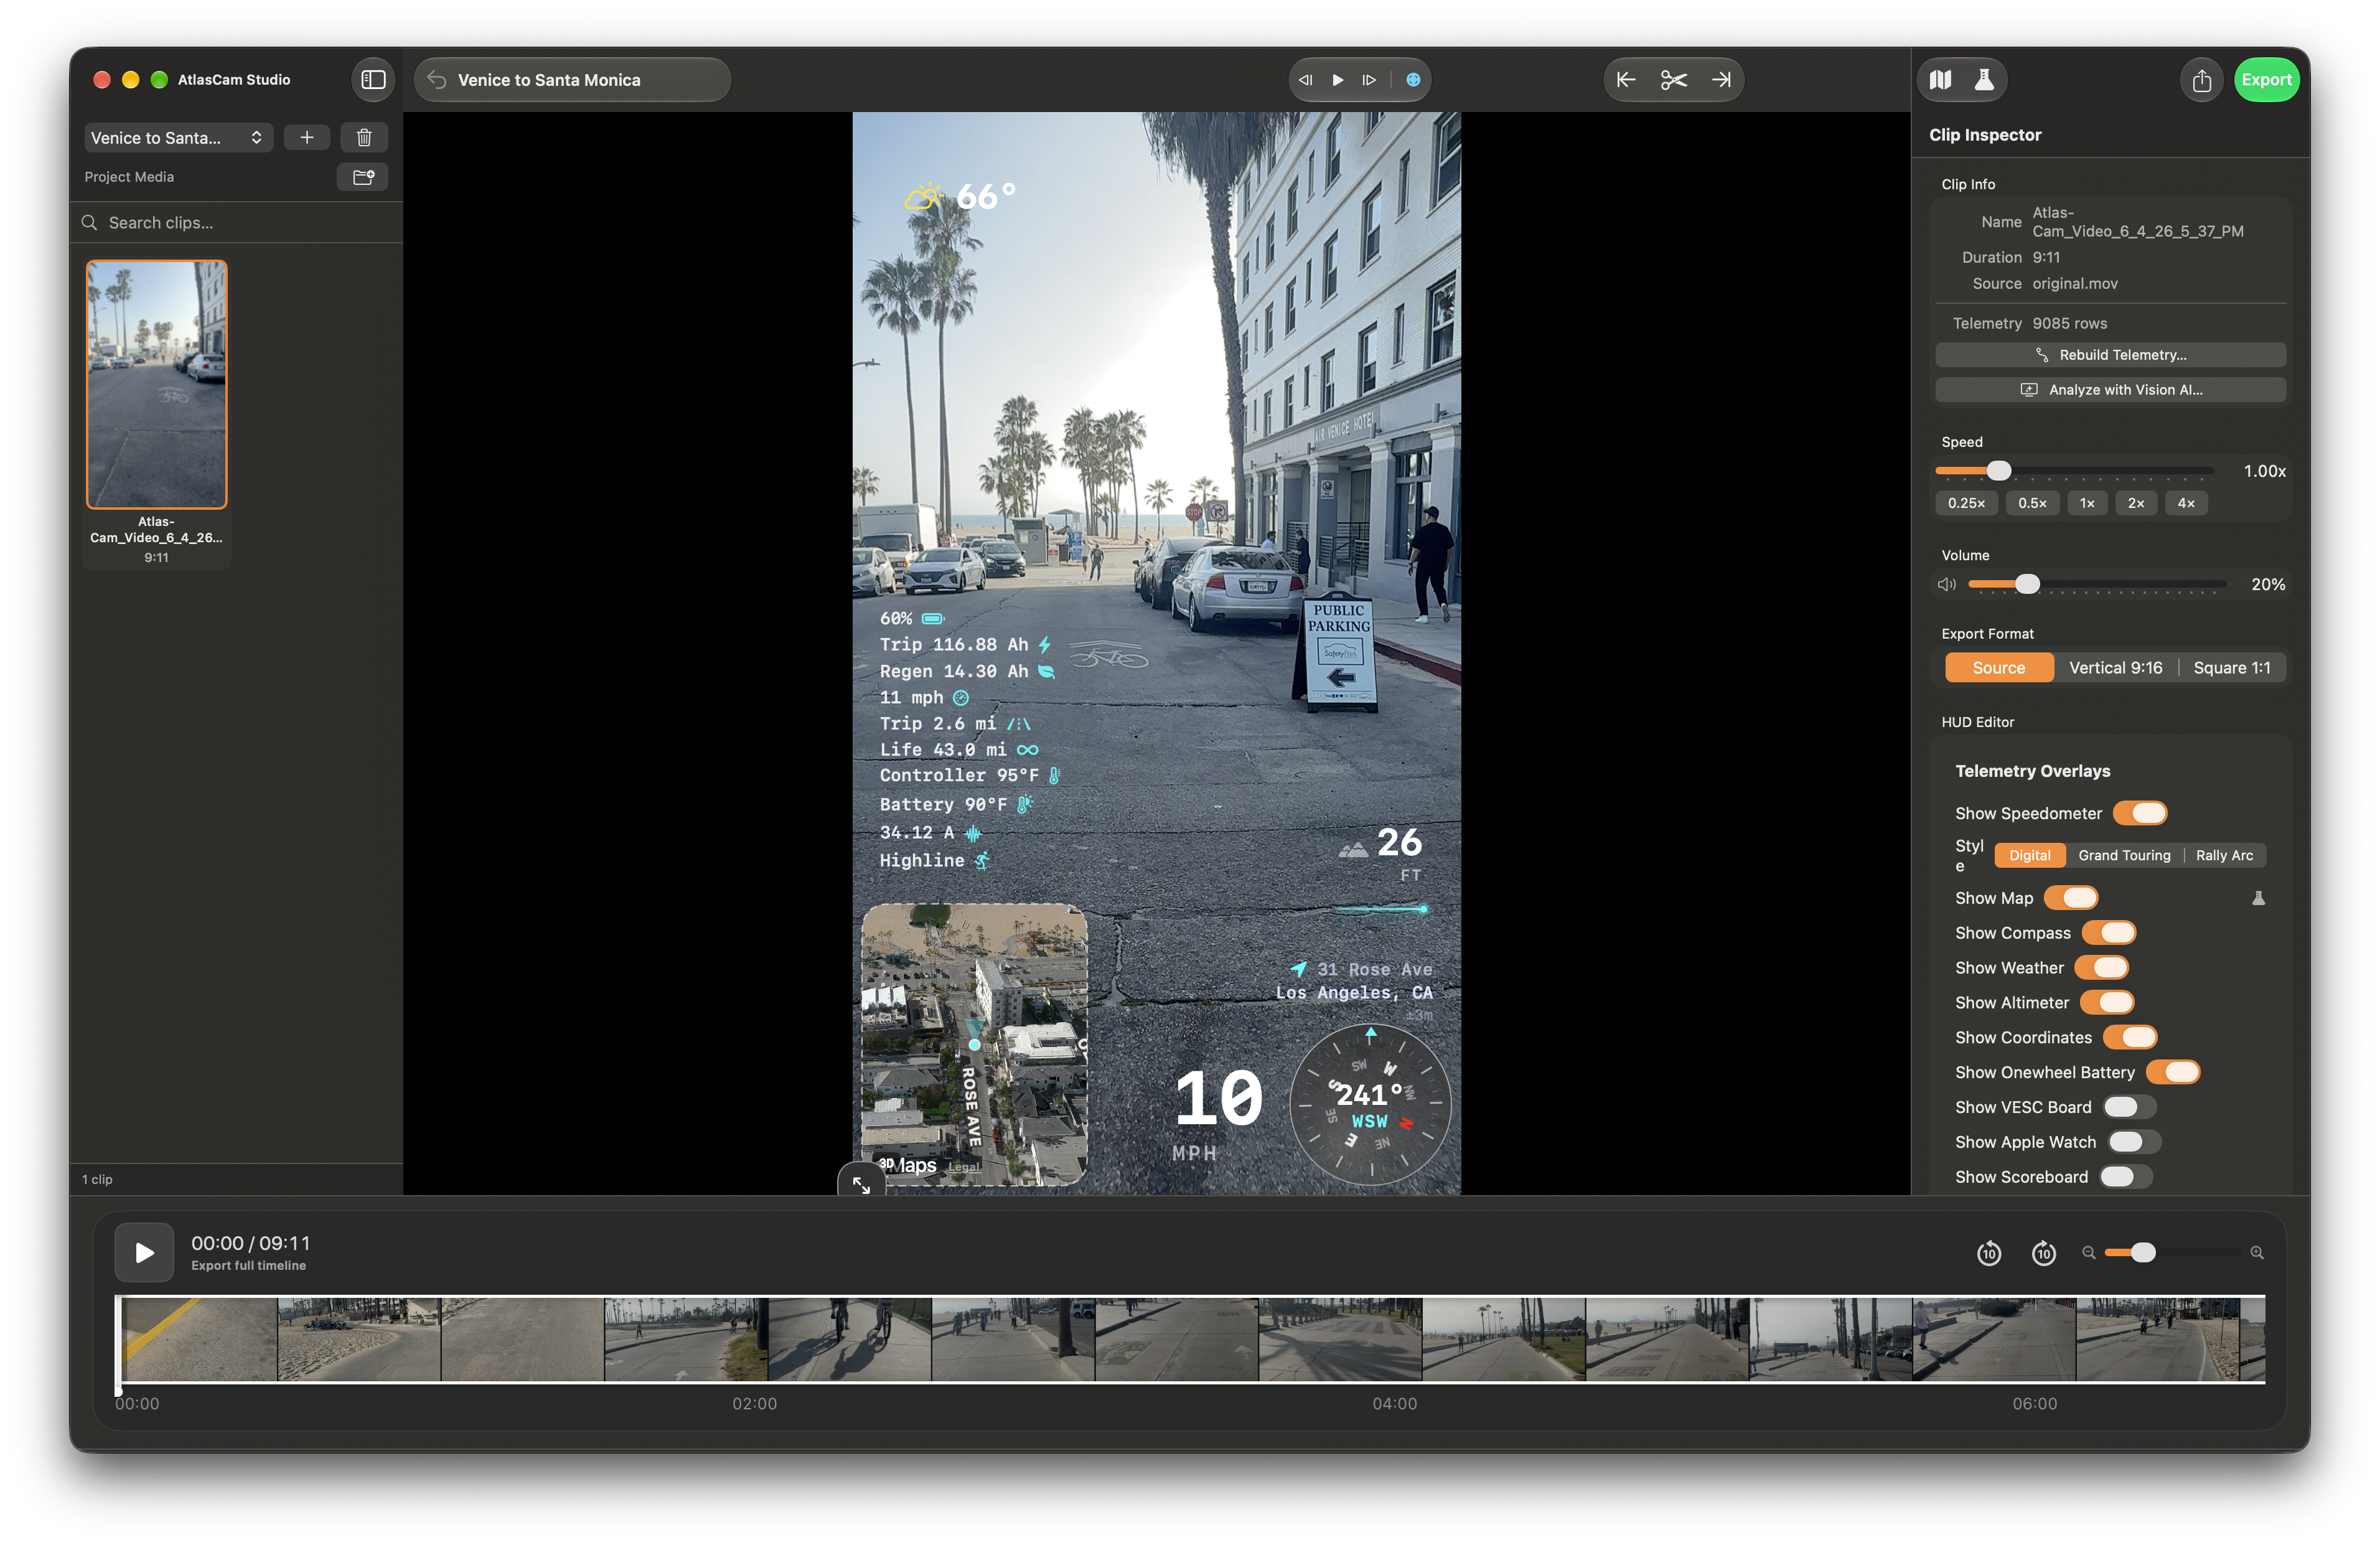The height and width of the screenshot is (1545, 2380).
Task: Split clip with scissors tool
Action: click(1674, 80)
